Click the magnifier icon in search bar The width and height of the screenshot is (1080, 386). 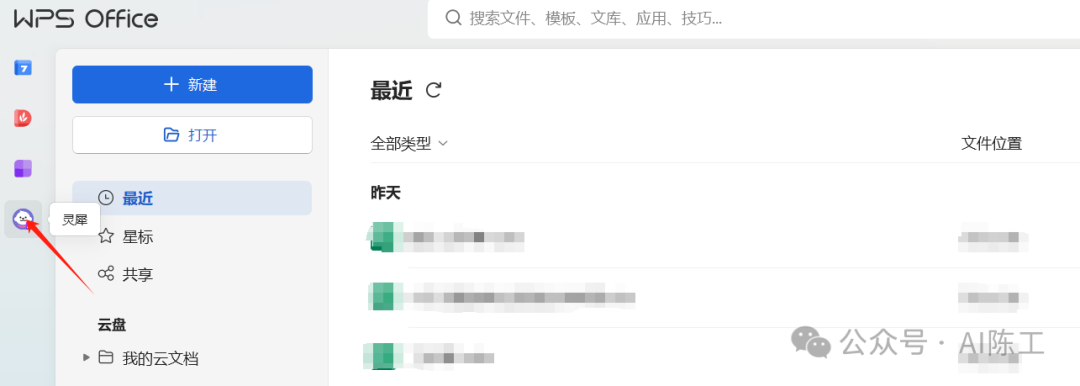453,18
